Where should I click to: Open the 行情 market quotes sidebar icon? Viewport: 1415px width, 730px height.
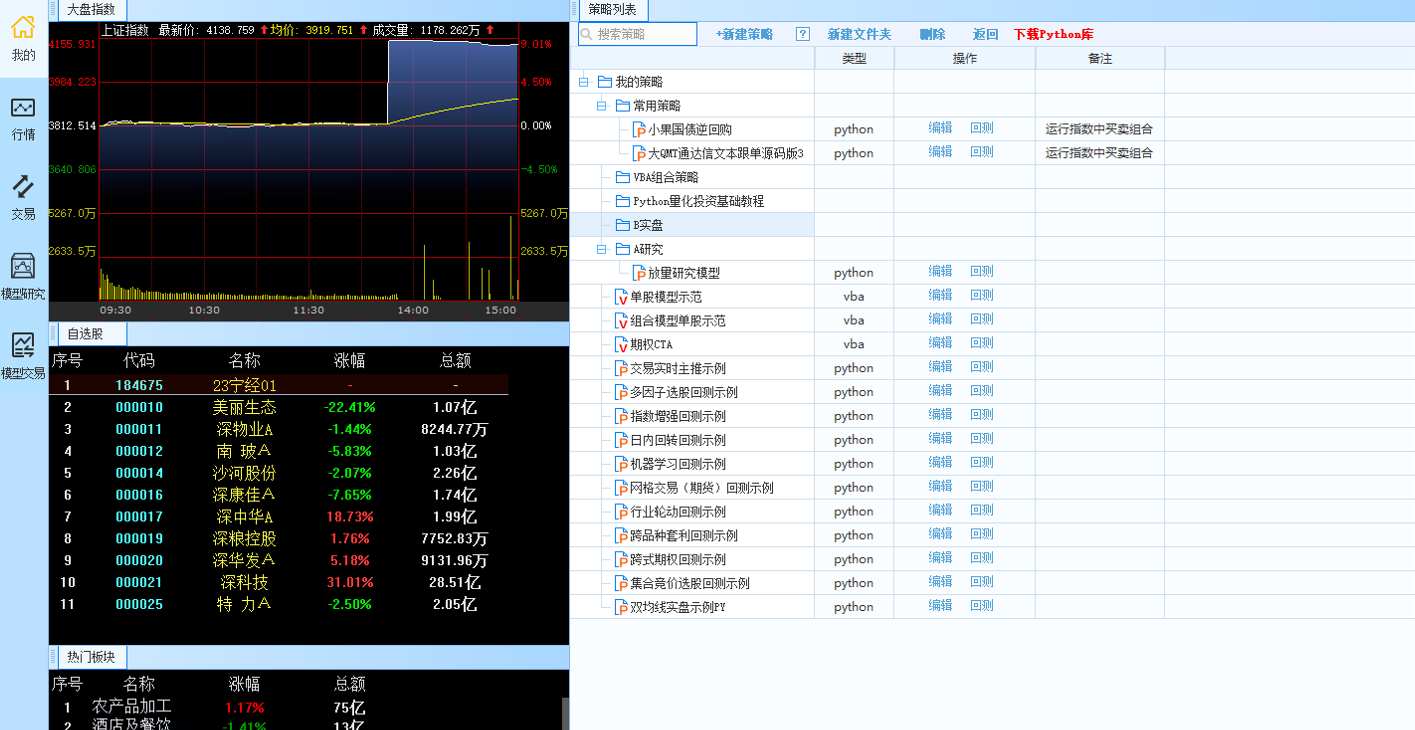(x=23, y=108)
